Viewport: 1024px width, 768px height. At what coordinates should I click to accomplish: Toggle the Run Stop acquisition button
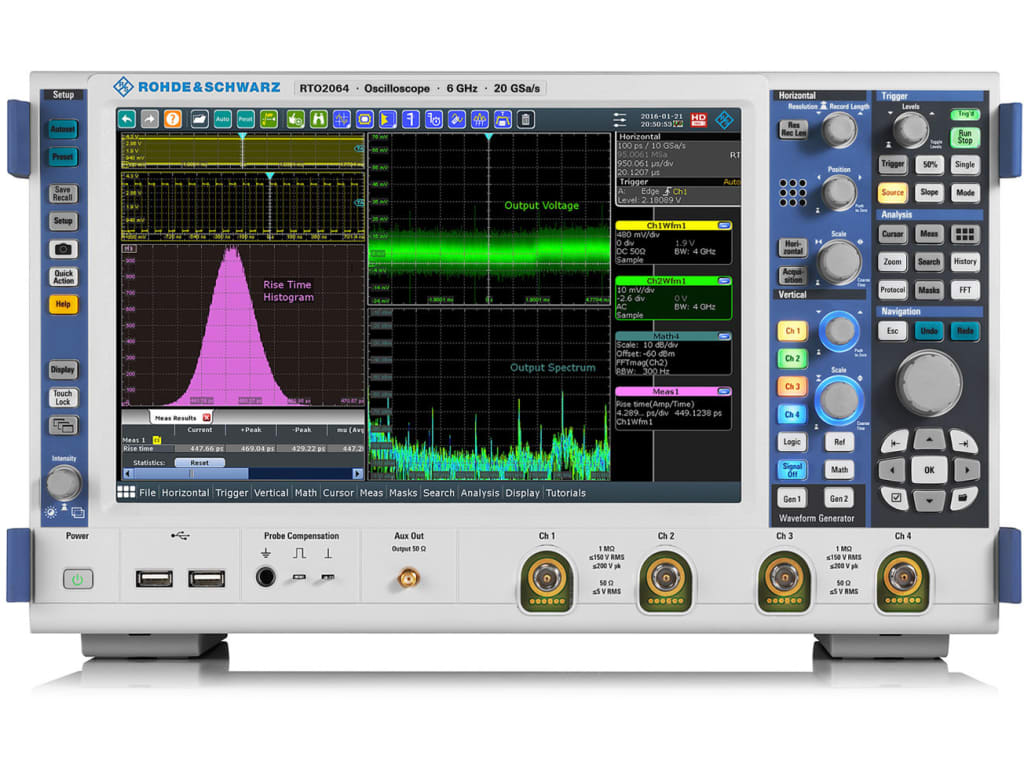point(964,137)
